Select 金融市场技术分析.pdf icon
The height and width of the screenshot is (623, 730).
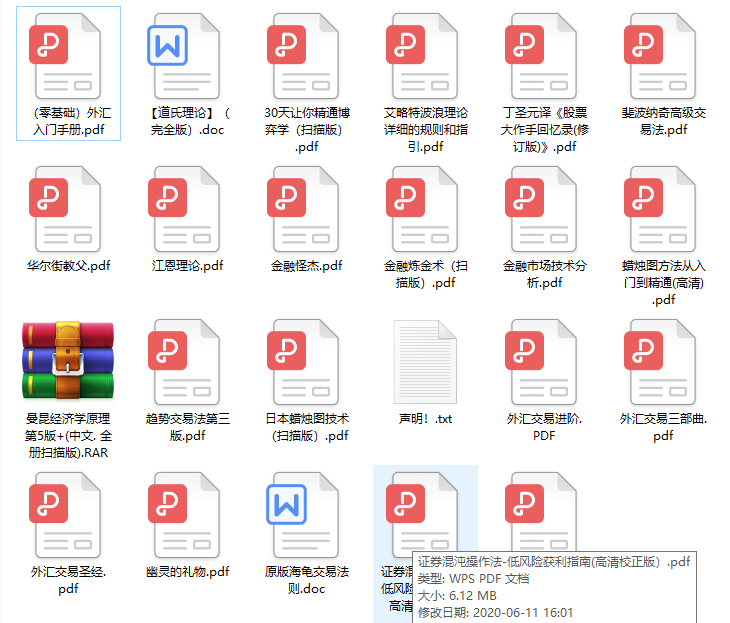click(x=541, y=209)
